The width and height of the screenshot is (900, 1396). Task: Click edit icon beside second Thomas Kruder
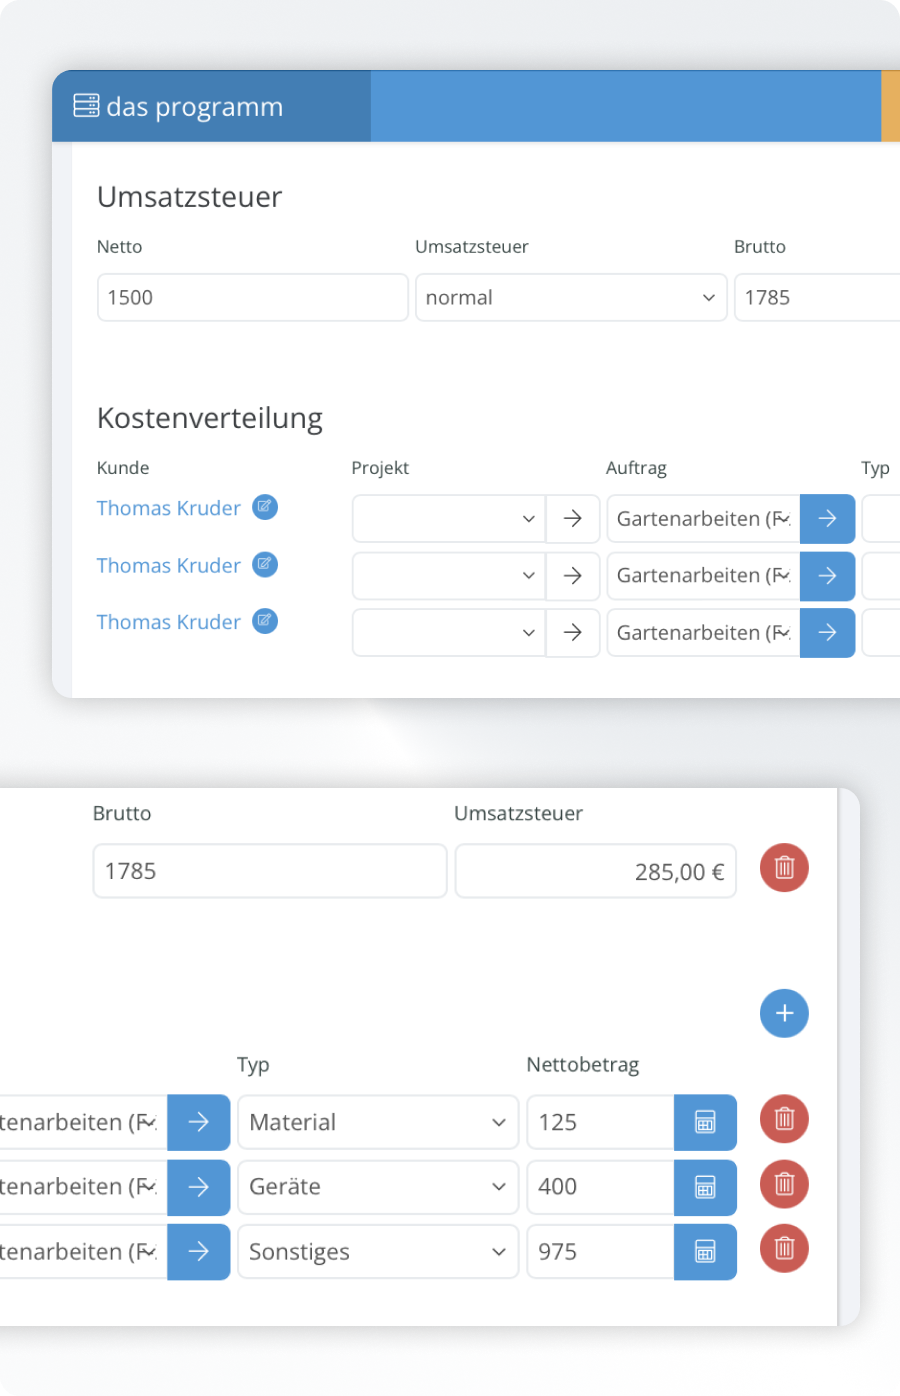(265, 564)
